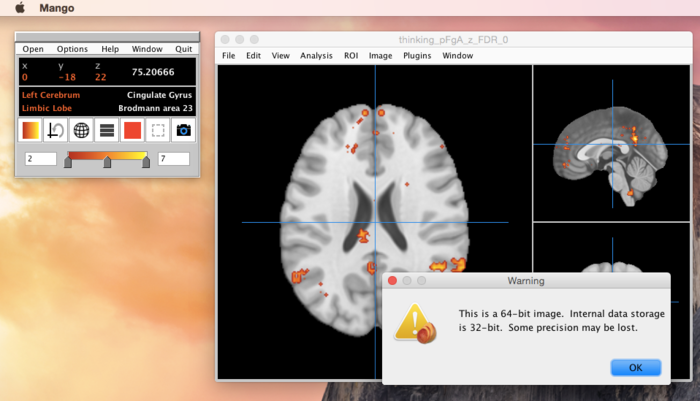Click Quit in the toolbox menu
Screen dimensions: 700x401
point(183,49)
